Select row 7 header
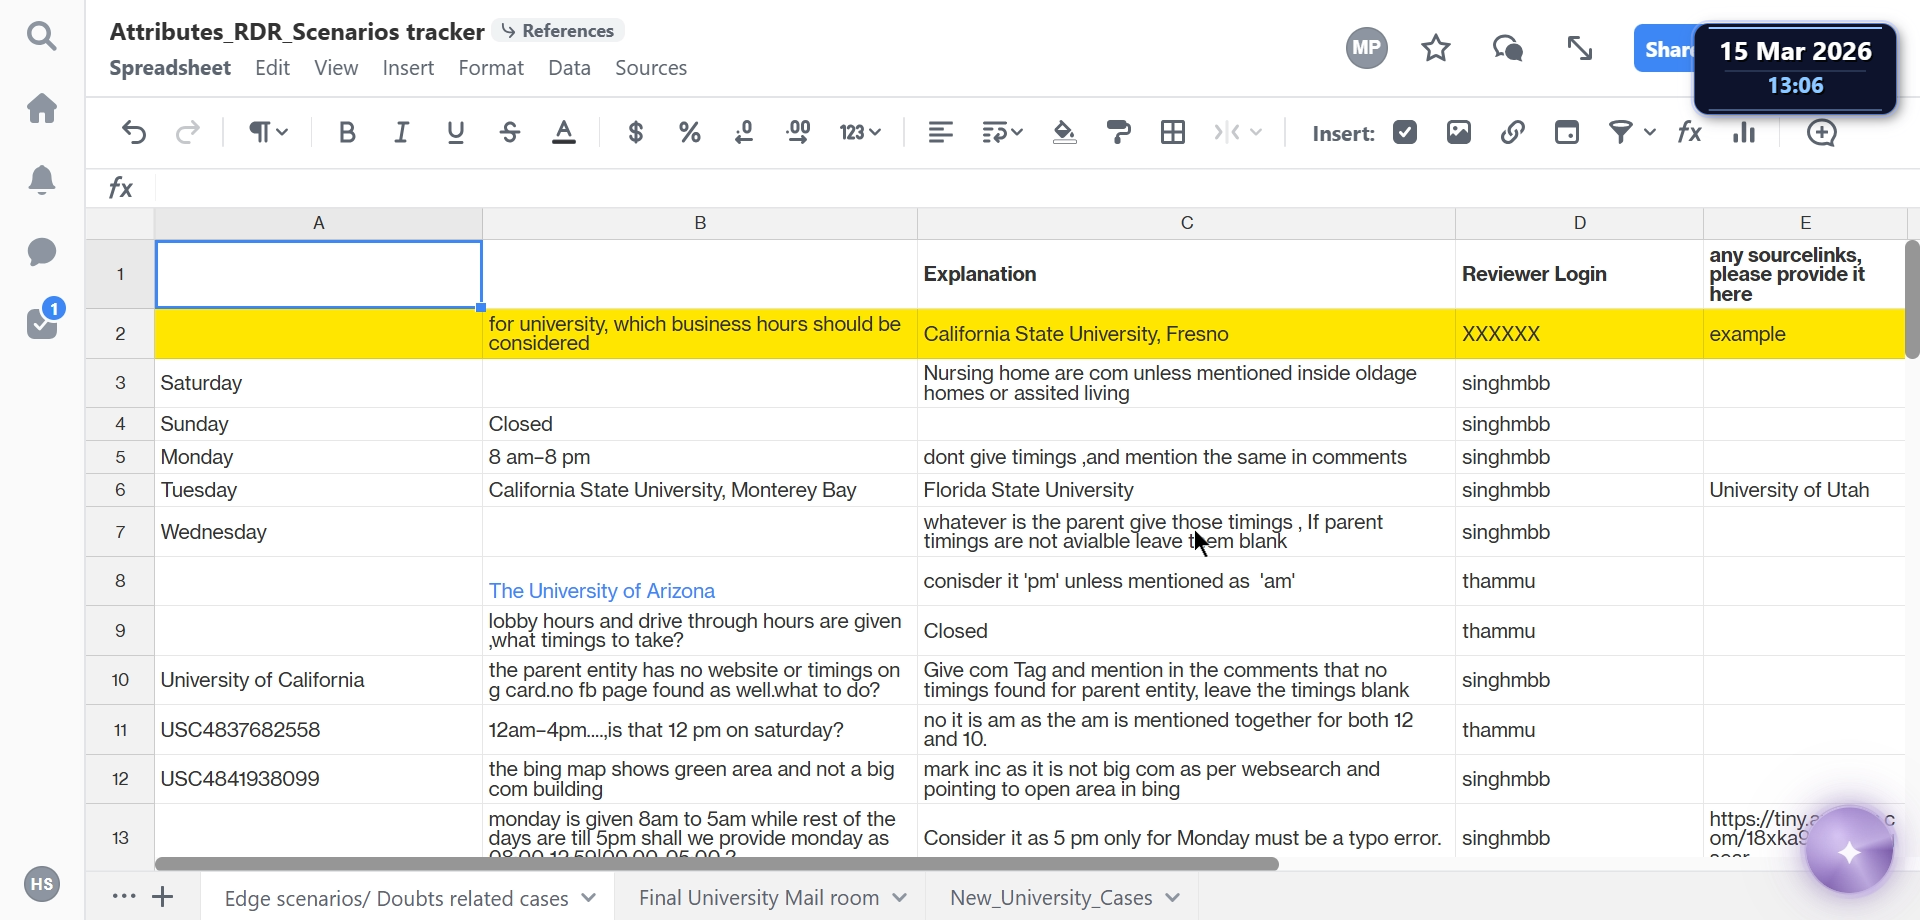 click(120, 532)
